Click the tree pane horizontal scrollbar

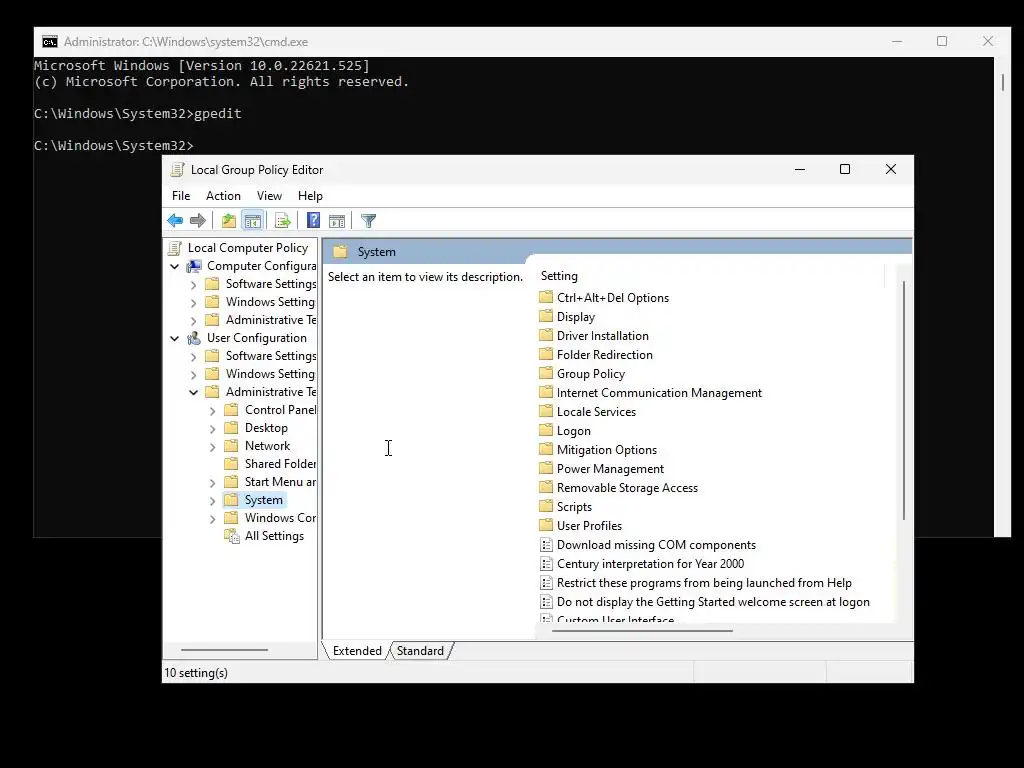pyautogui.click(x=224, y=650)
